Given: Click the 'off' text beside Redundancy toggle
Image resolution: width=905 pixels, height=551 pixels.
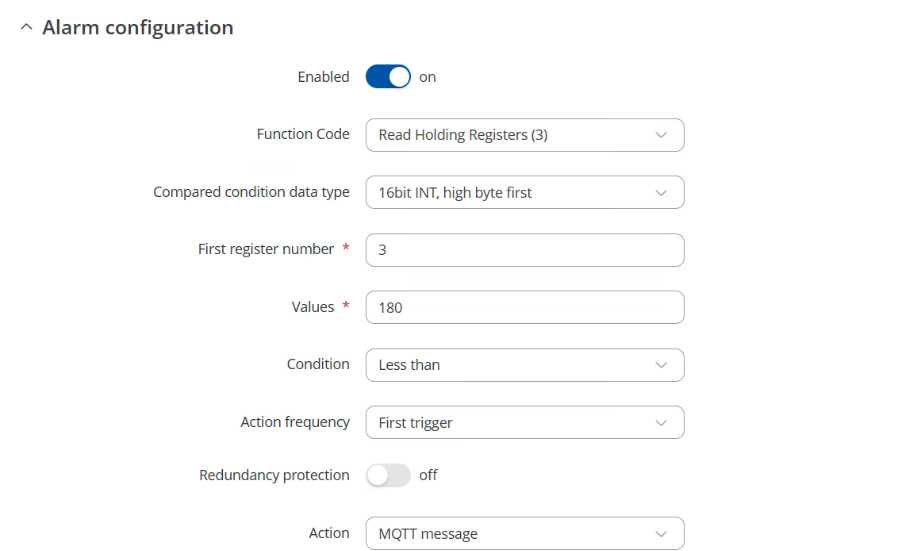Looking at the screenshot, I should pos(428,475).
